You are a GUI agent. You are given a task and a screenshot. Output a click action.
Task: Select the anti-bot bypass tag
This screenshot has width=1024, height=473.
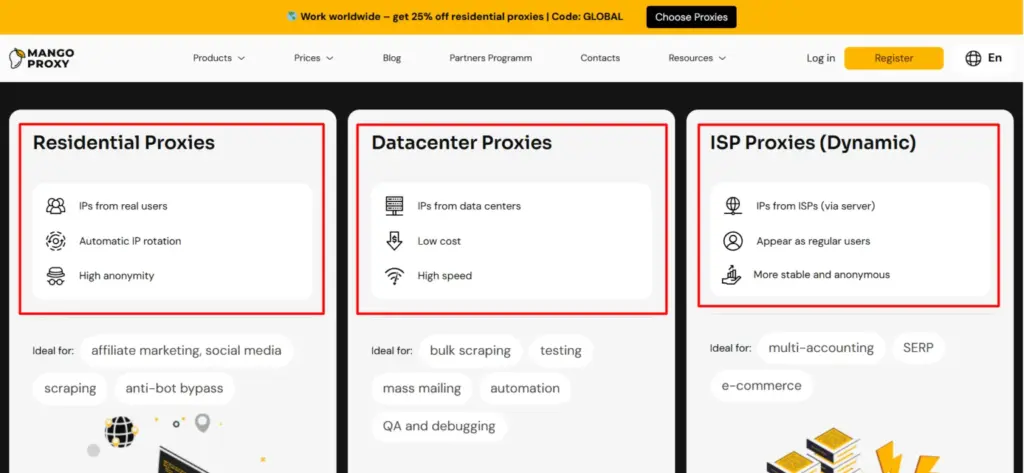point(174,388)
